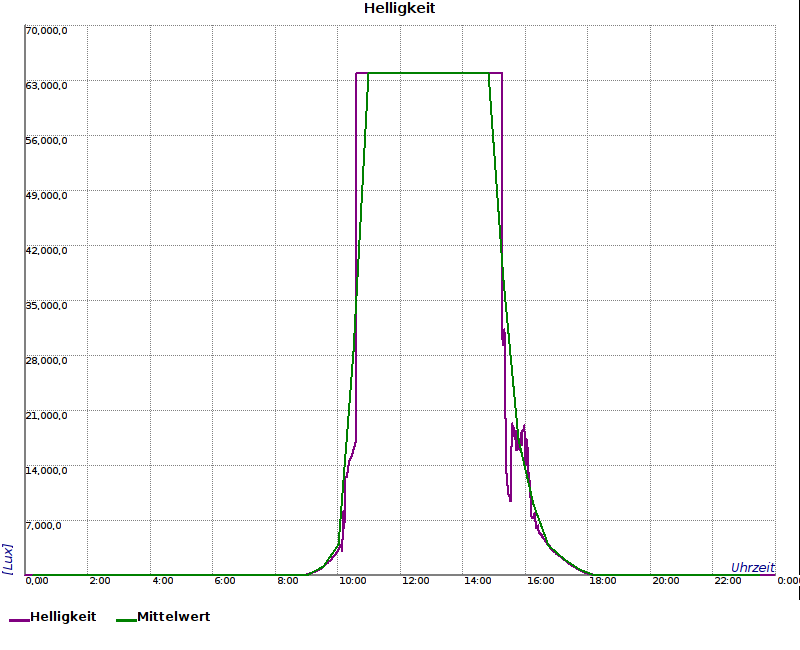Click the purple Helligkeit legend color line
800x650 pixels.
click(x=19, y=620)
